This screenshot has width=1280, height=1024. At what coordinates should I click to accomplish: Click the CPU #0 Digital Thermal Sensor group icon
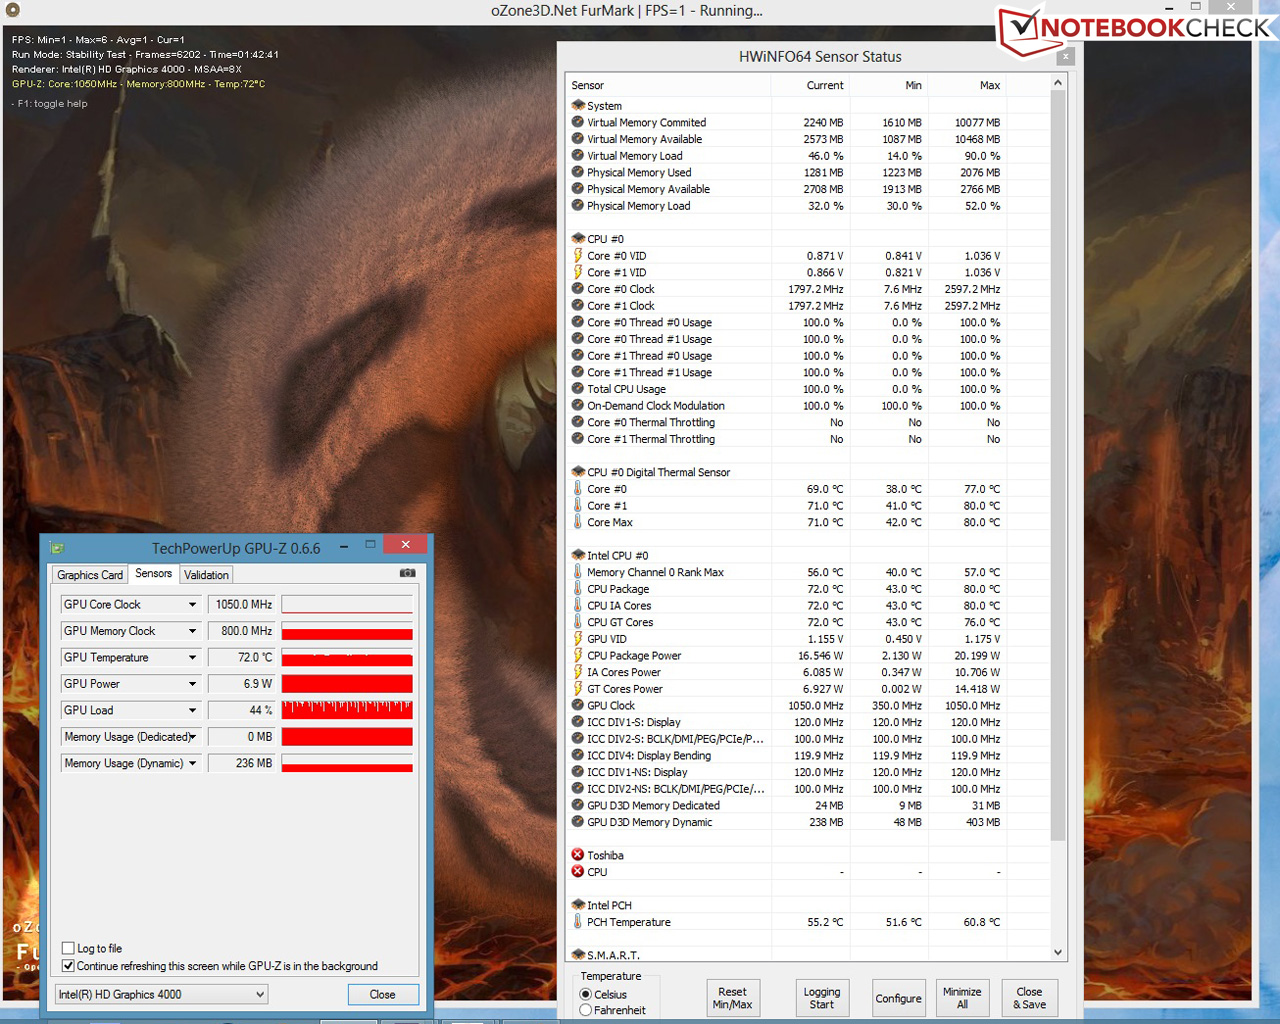[x=578, y=472]
